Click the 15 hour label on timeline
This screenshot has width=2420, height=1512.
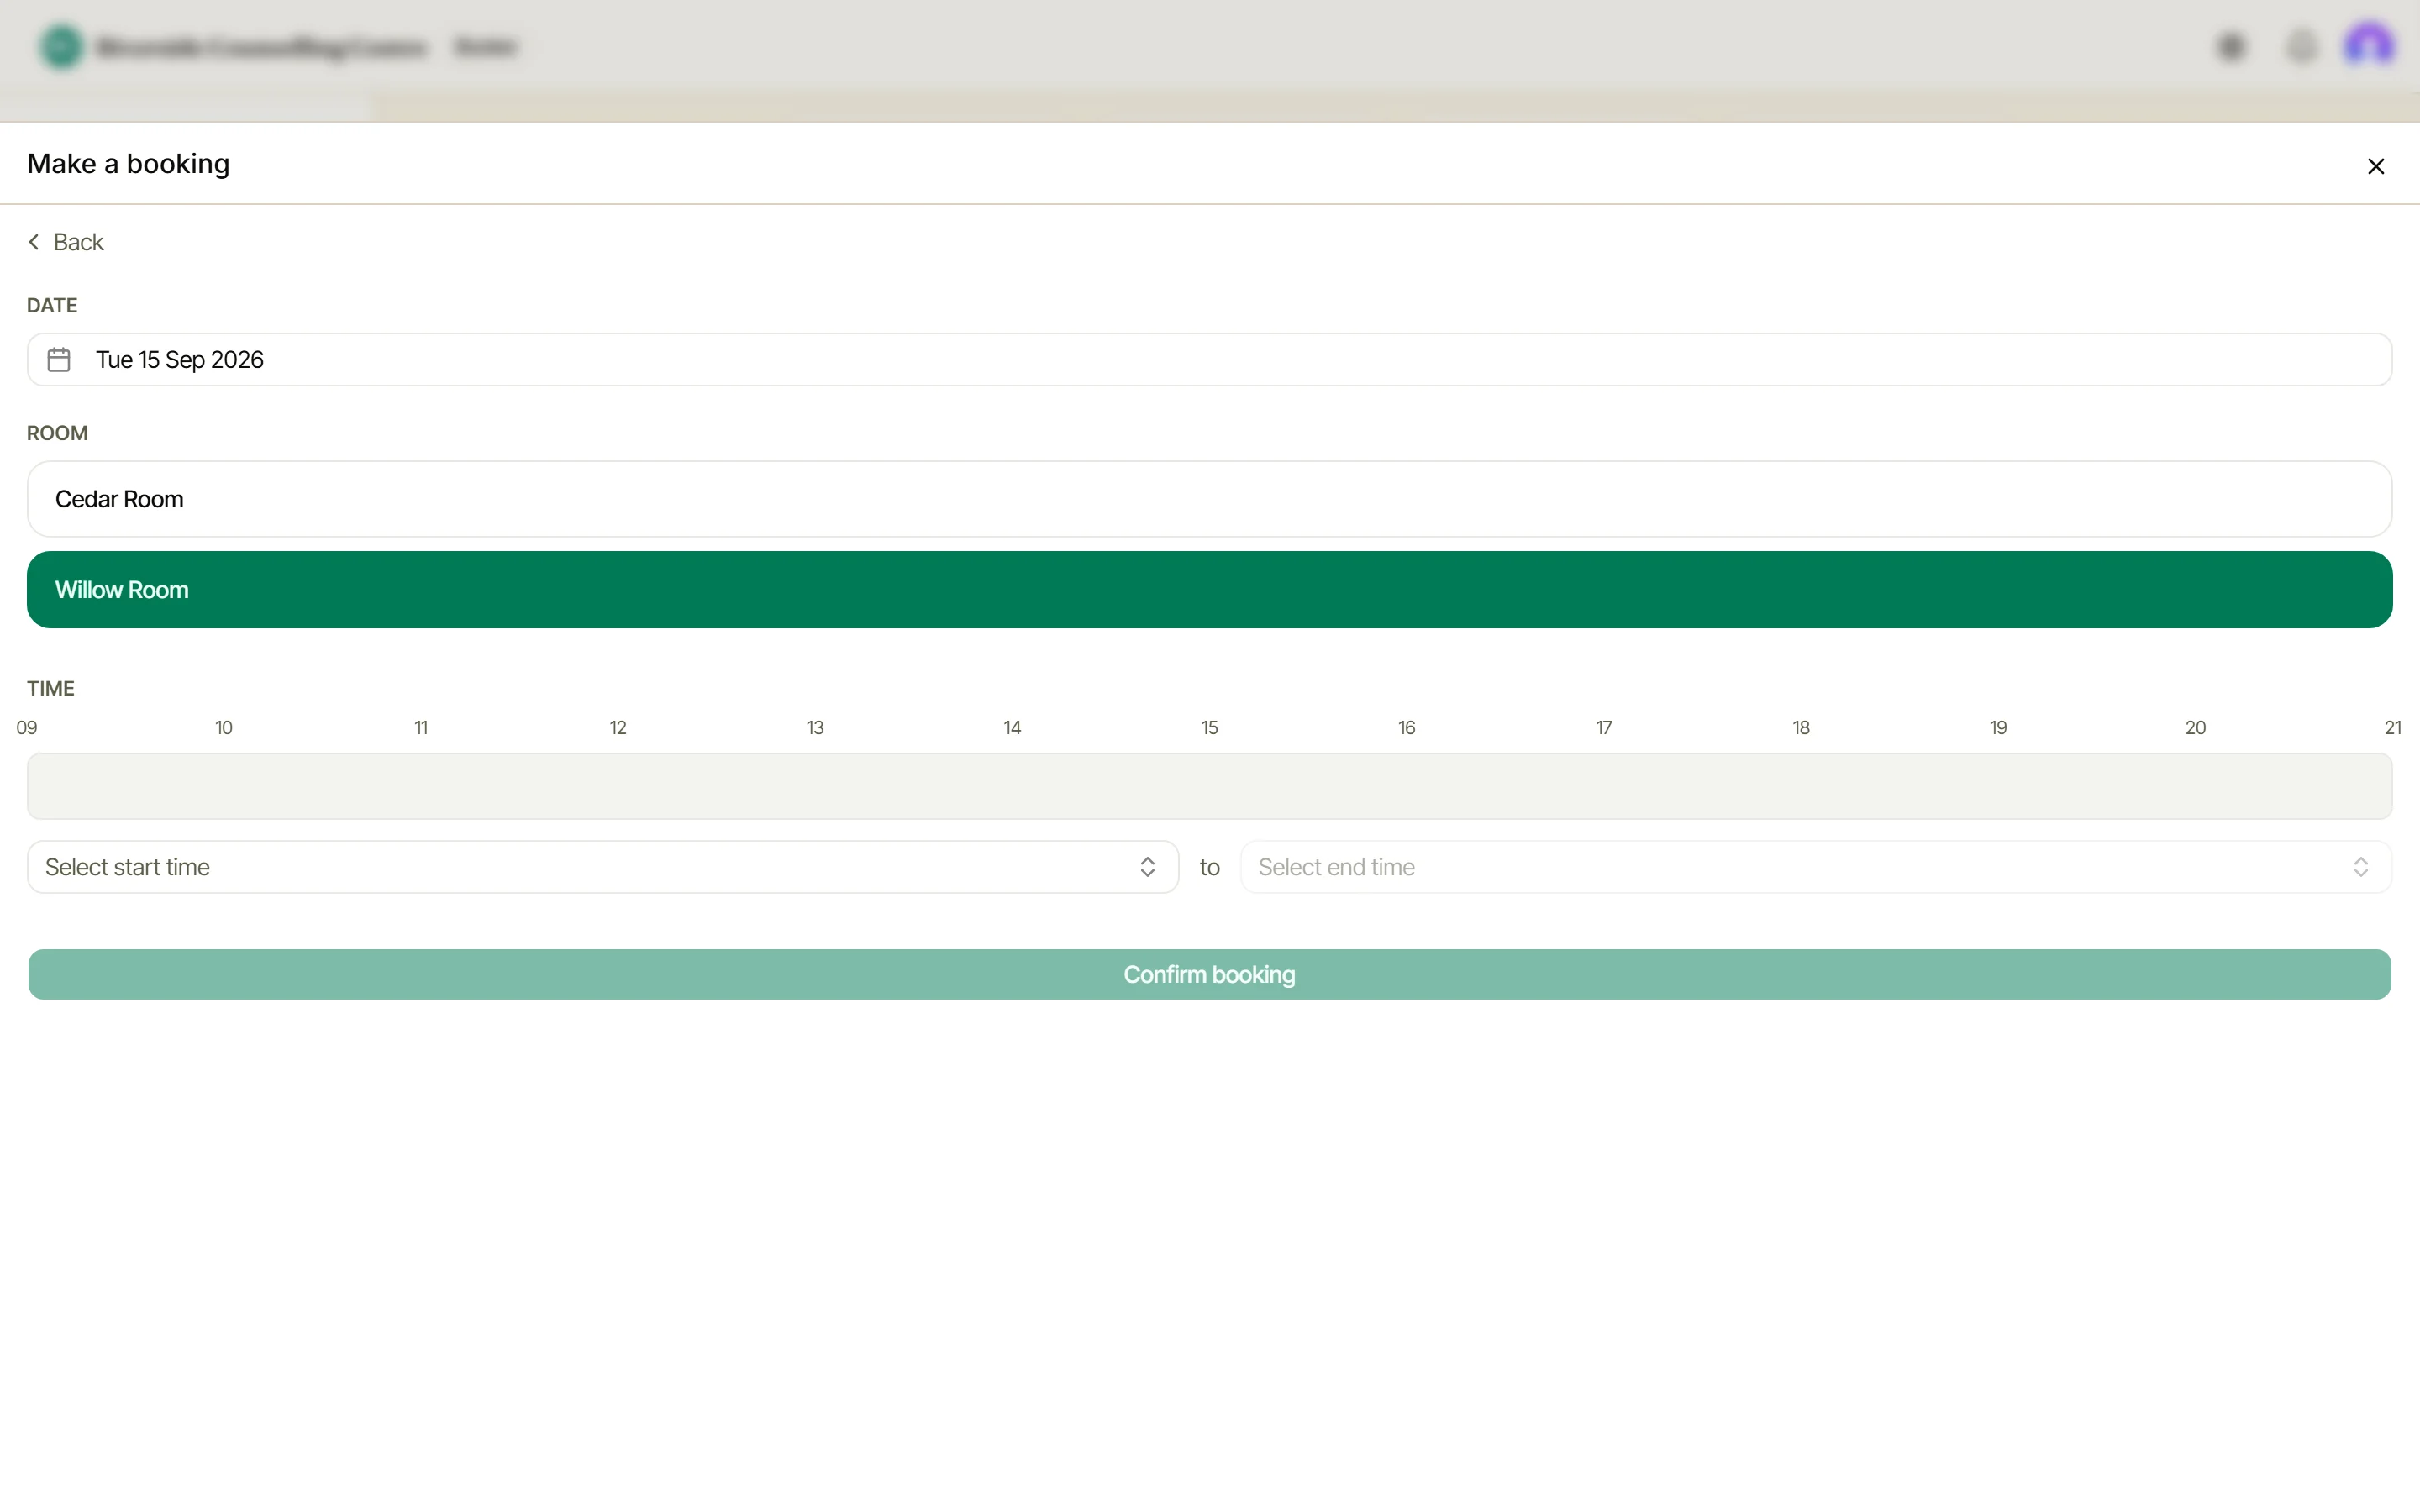click(1209, 728)
